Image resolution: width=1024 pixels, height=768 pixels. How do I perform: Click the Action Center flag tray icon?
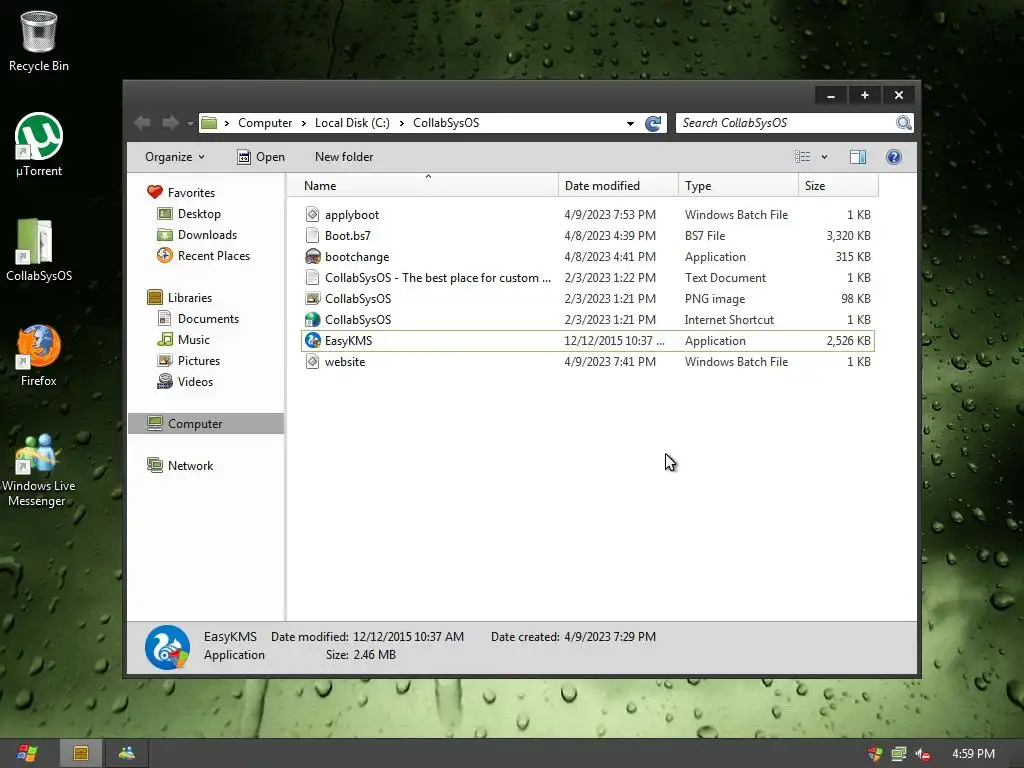(875, 754)
